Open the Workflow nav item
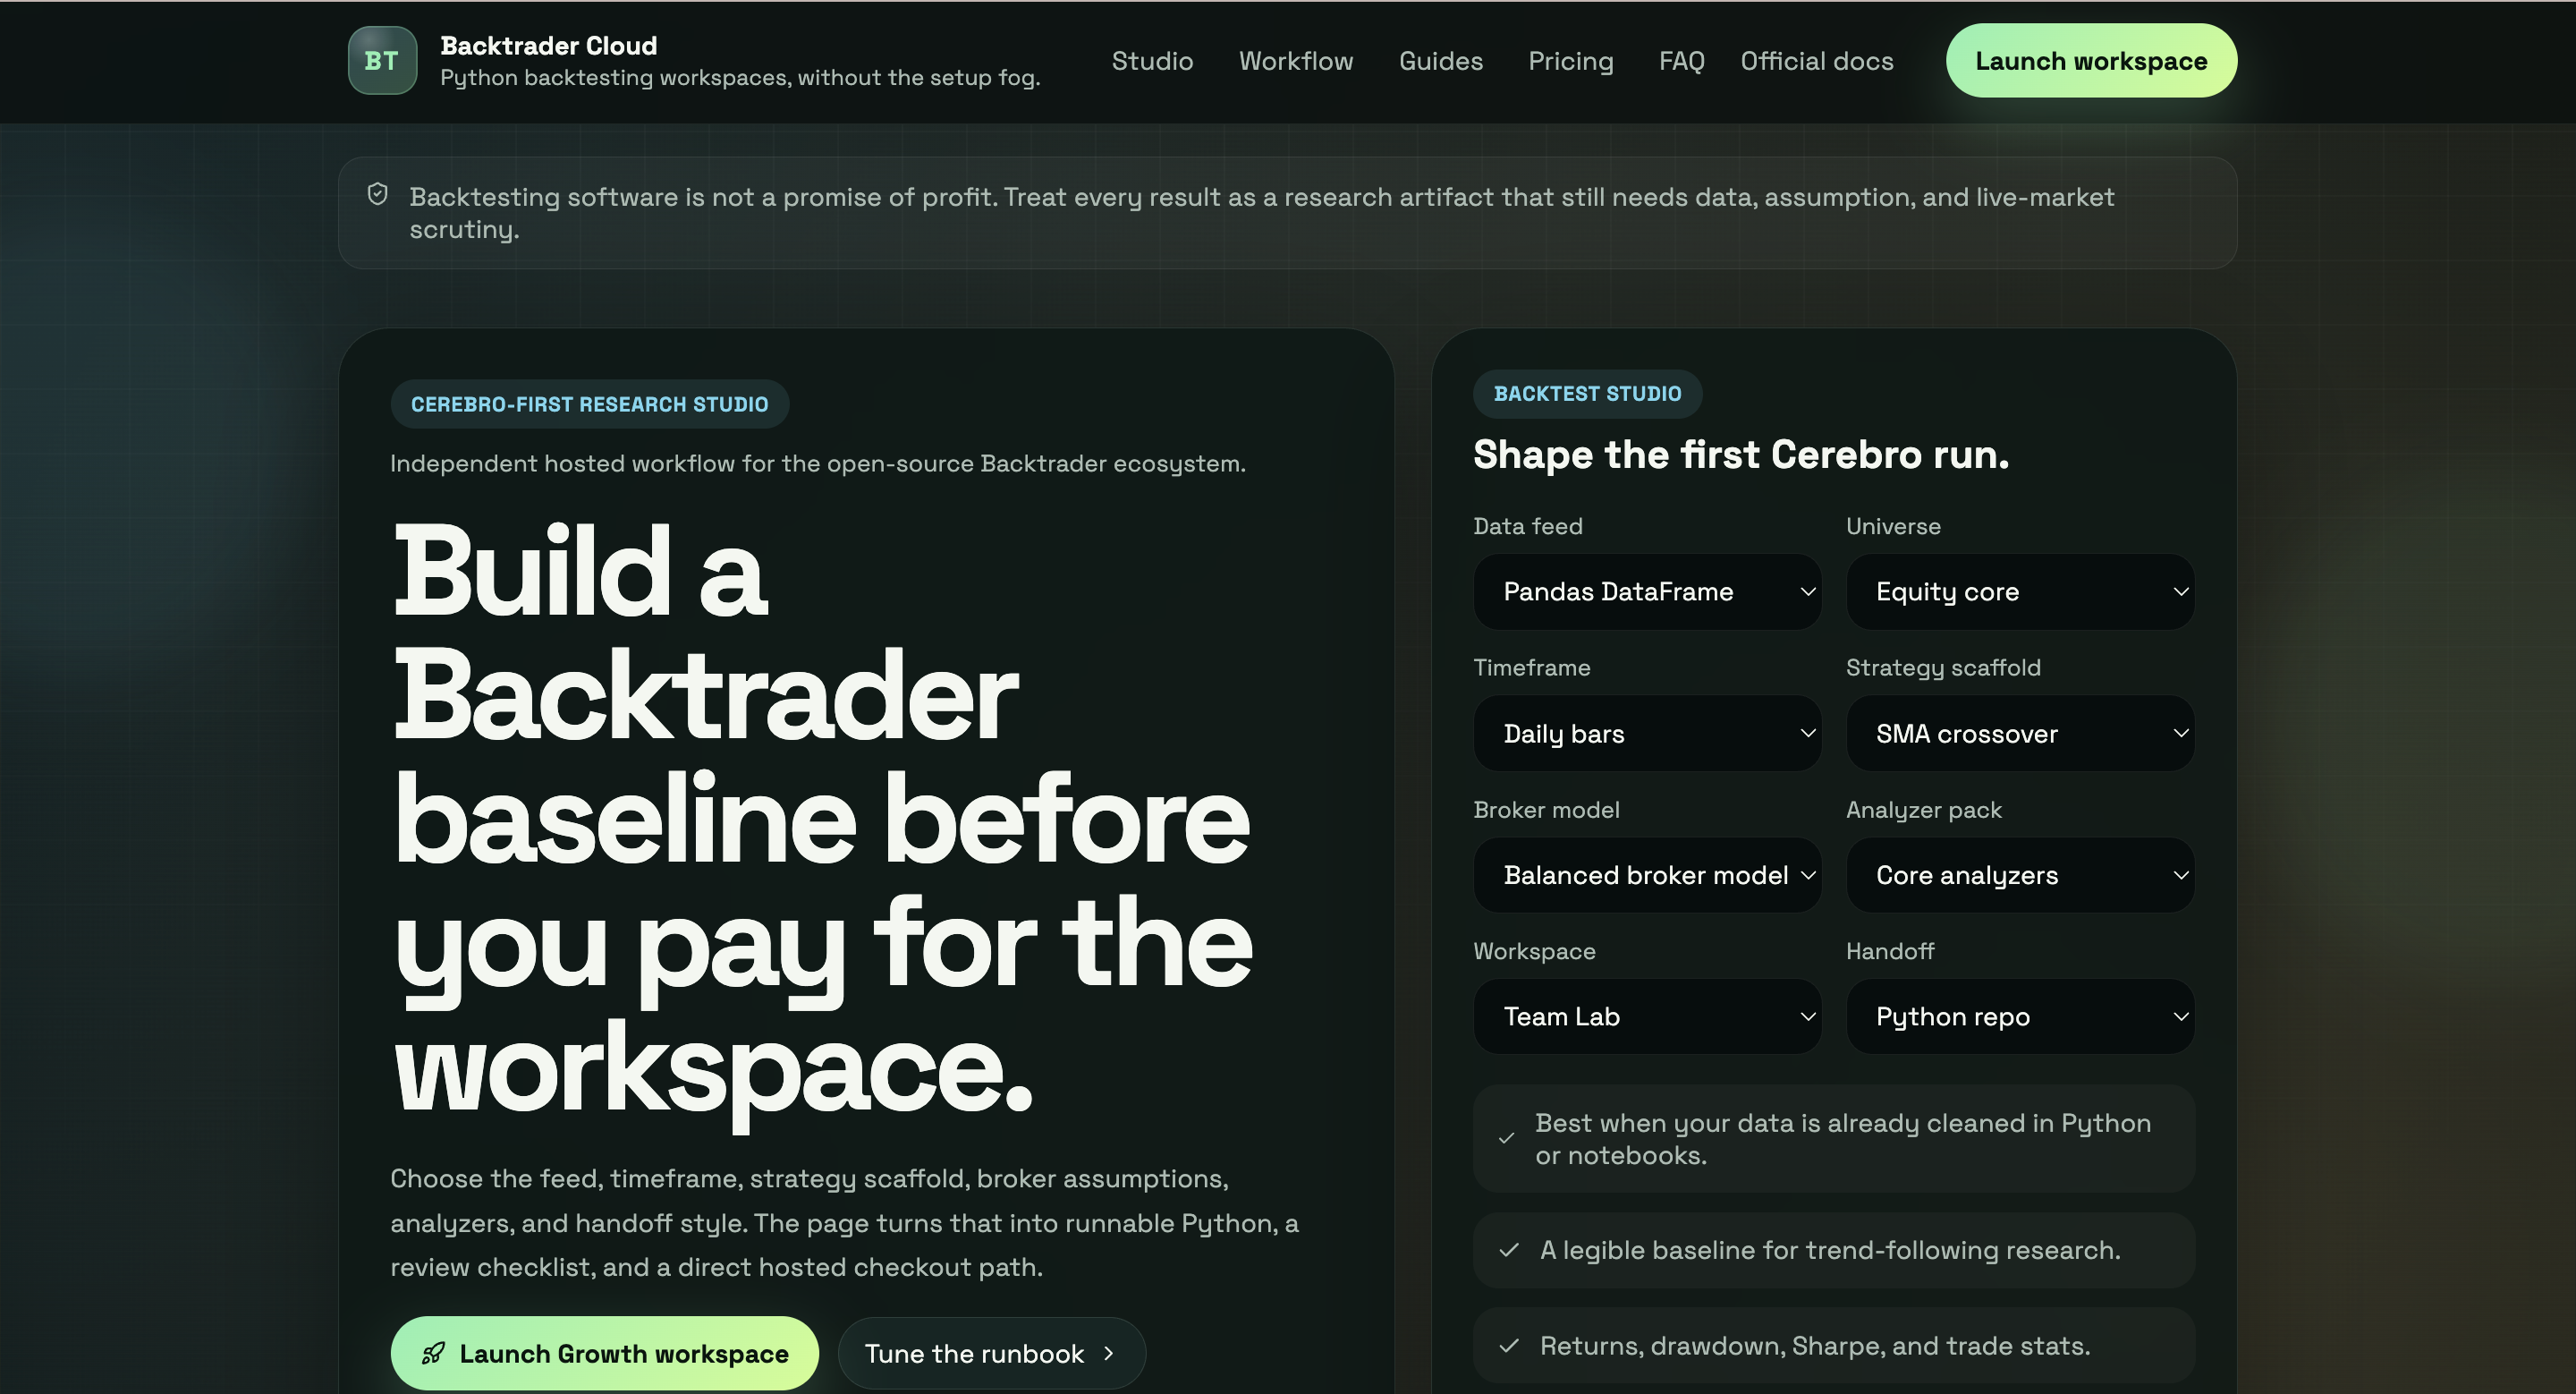 tap(1296, 61)
